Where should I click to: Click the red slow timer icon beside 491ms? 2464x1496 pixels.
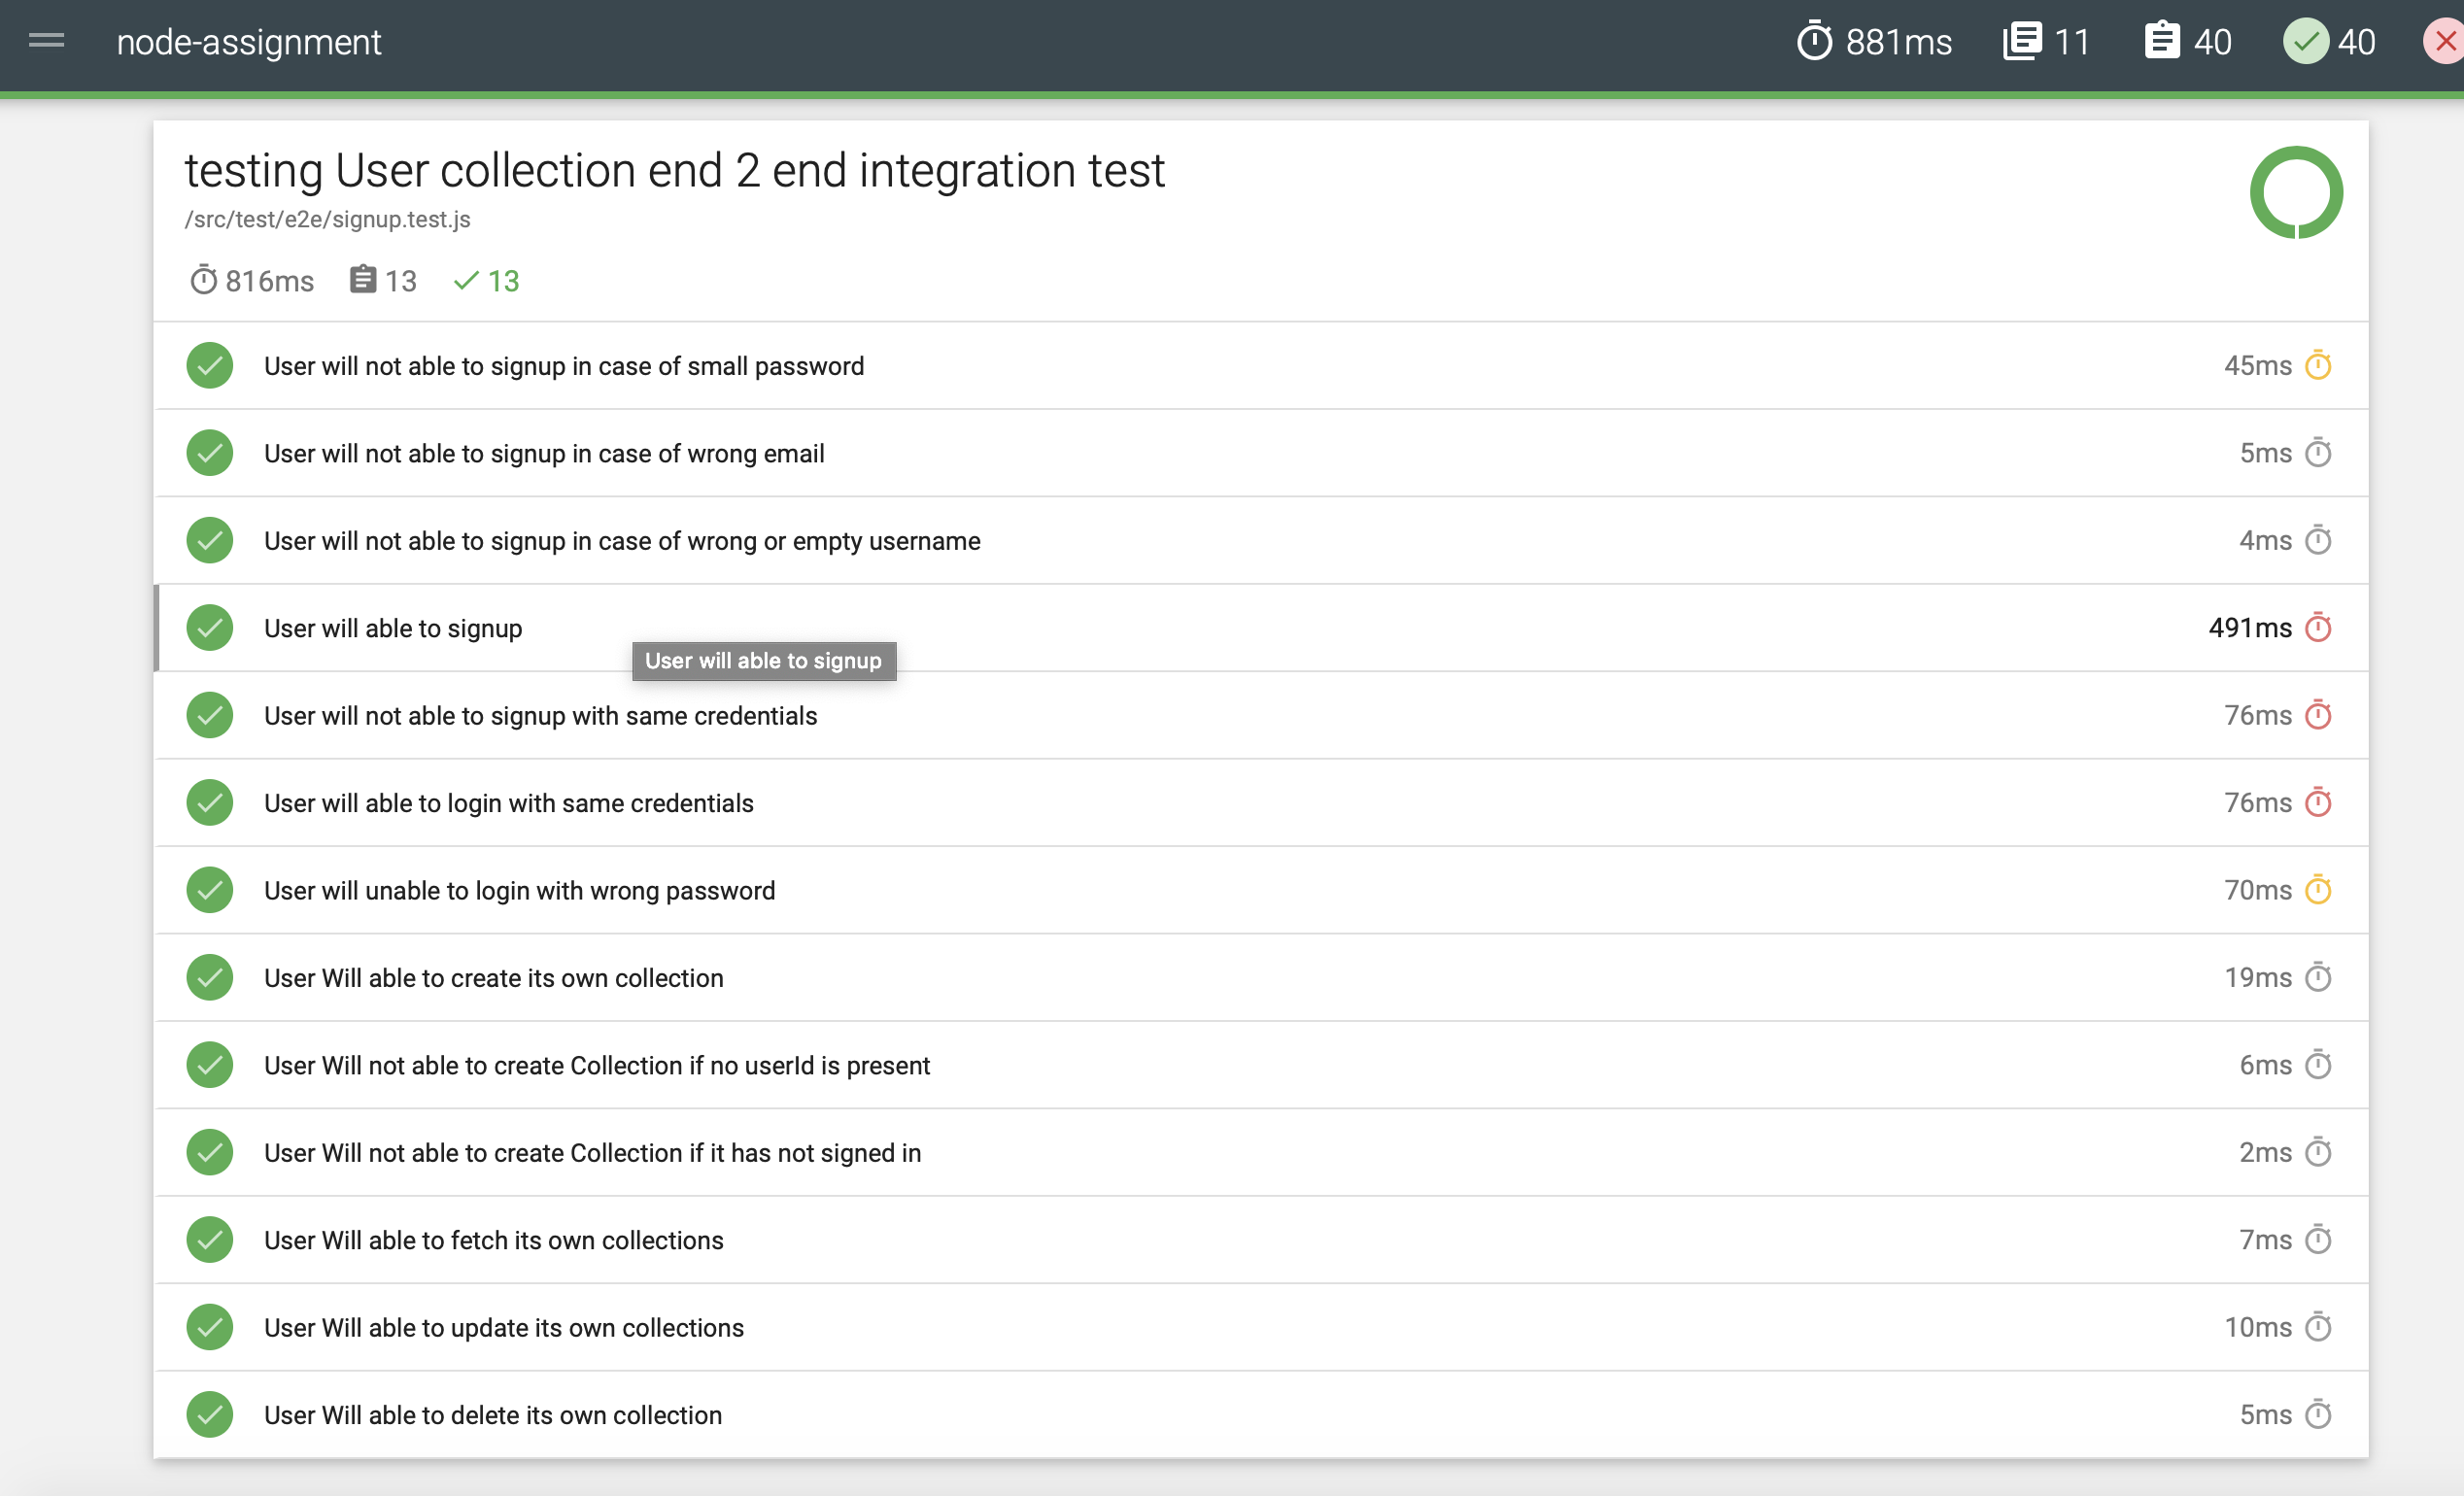(2318, 628)
